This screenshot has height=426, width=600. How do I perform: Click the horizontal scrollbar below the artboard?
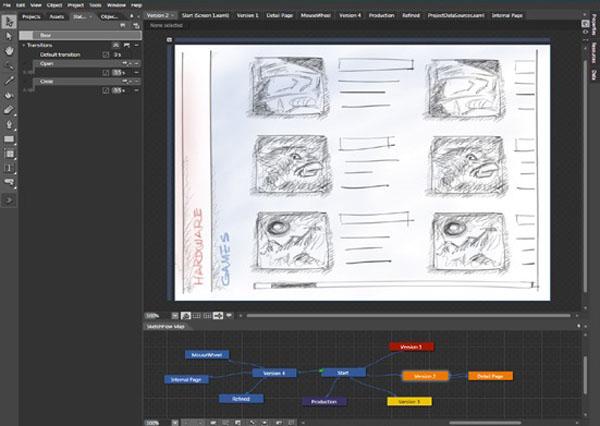click(408, 316)
